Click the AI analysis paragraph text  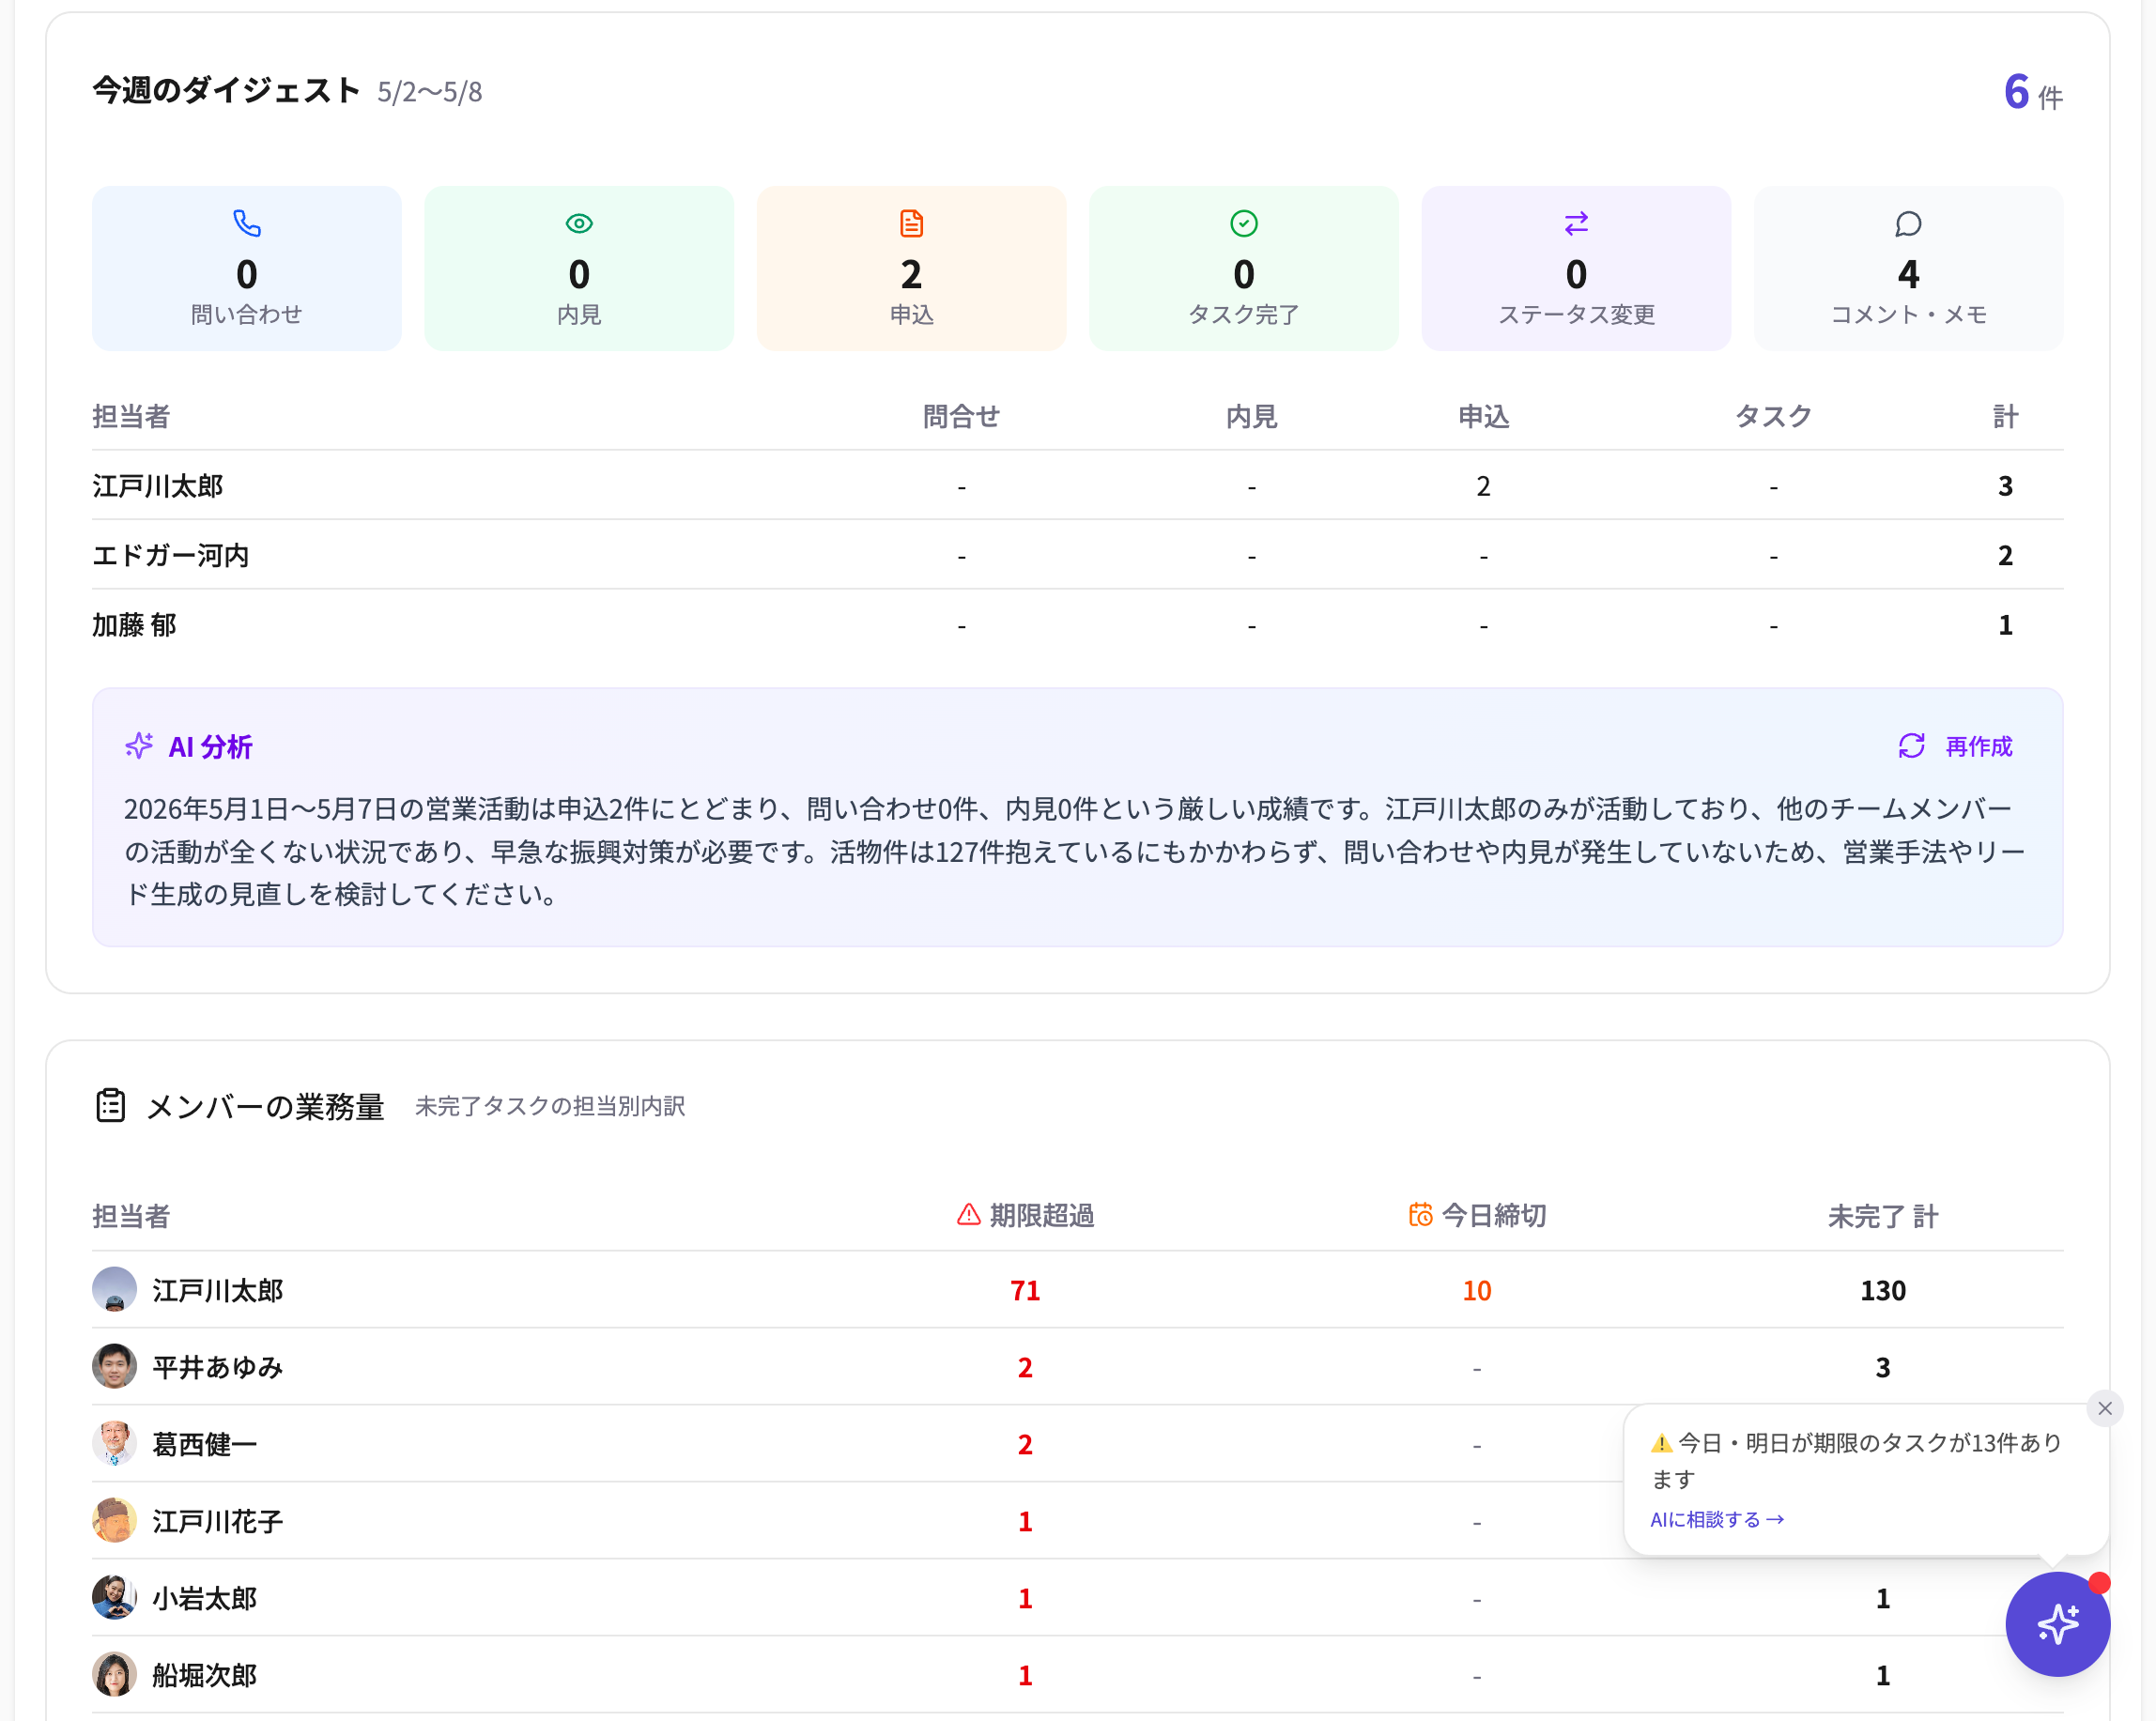click(x=1075, y=851)
